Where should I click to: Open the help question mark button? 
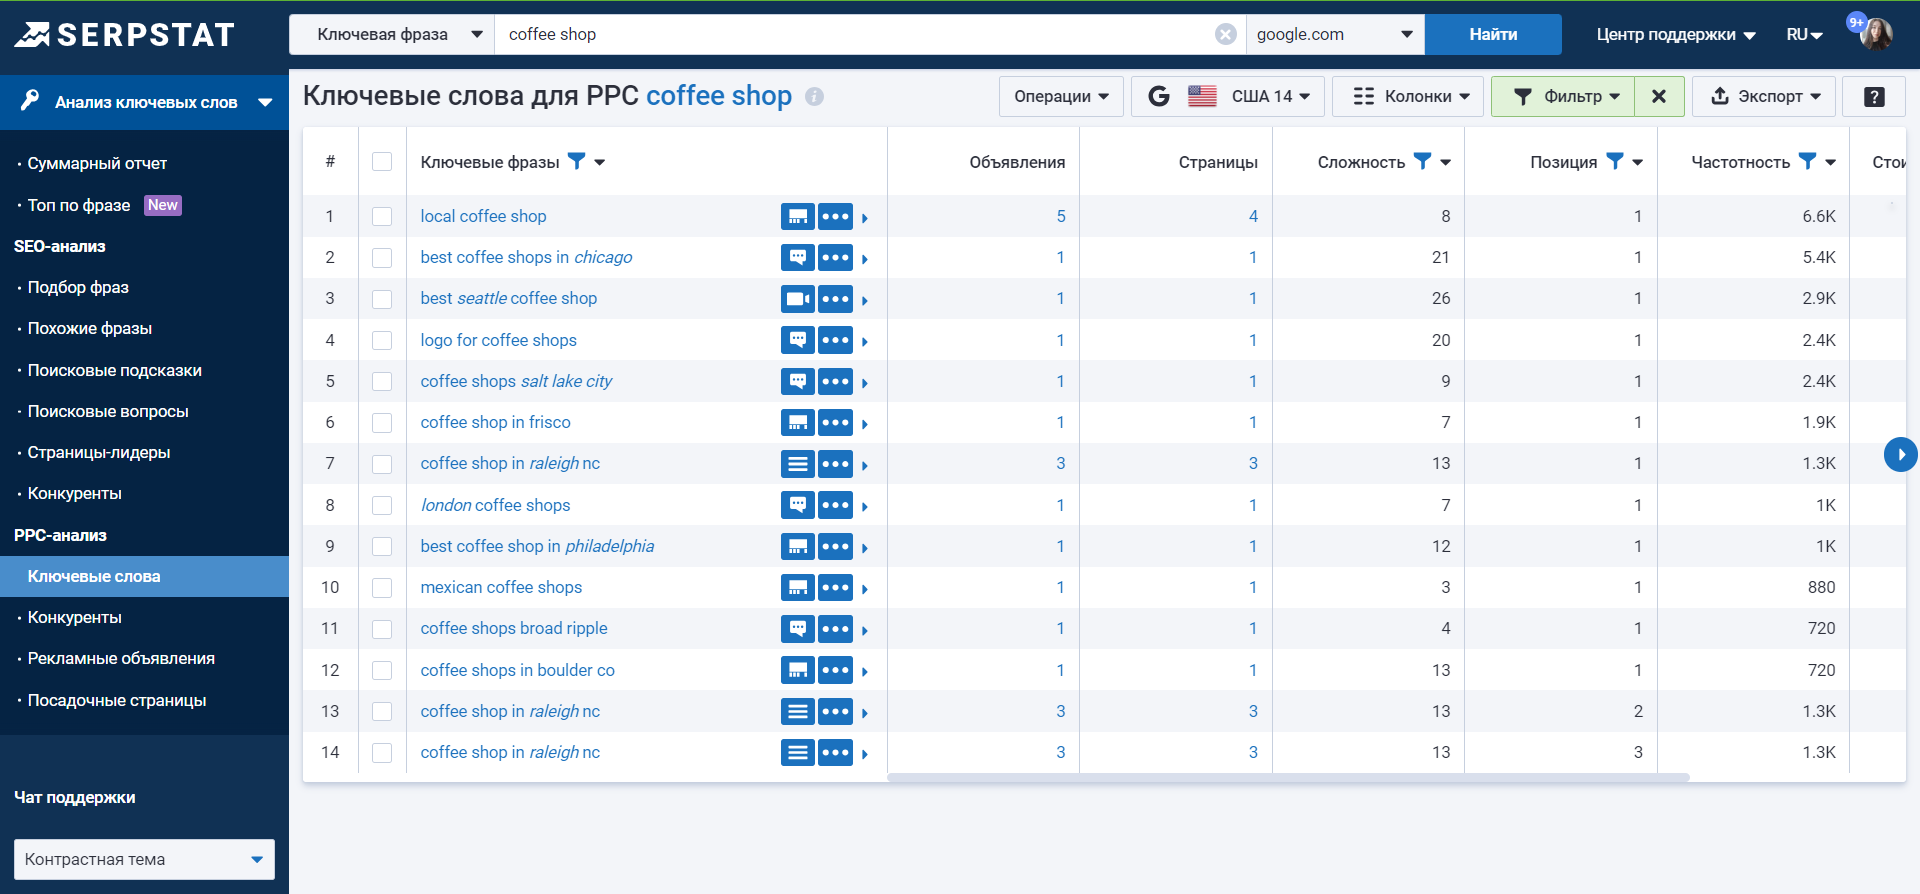click(x=1874, y=97)
